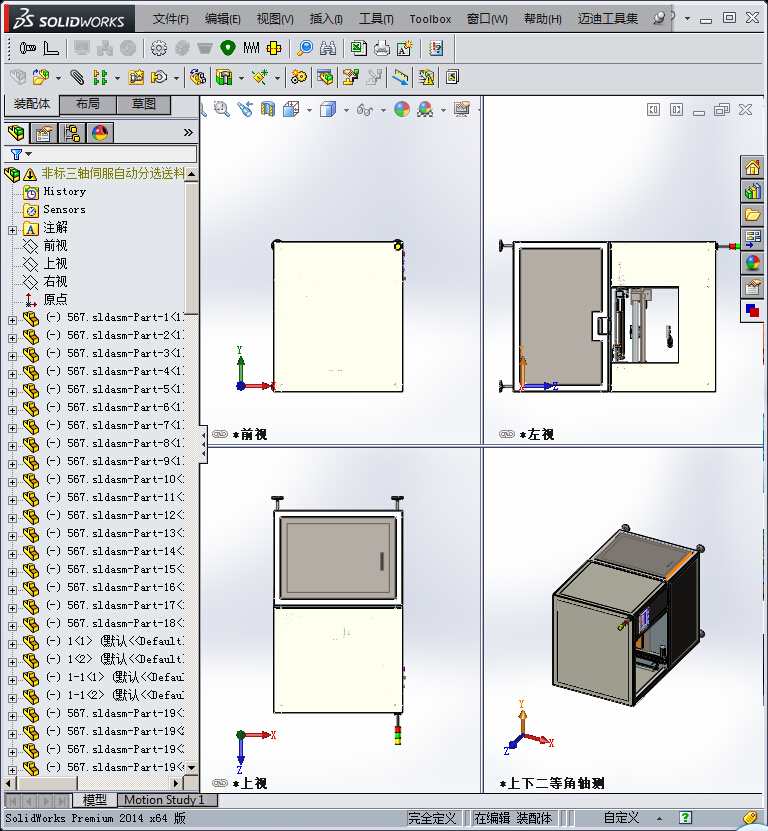Toggle the pin icon on menu bar
The width and height of the screenshot is (768, 831).
[659, 19]
